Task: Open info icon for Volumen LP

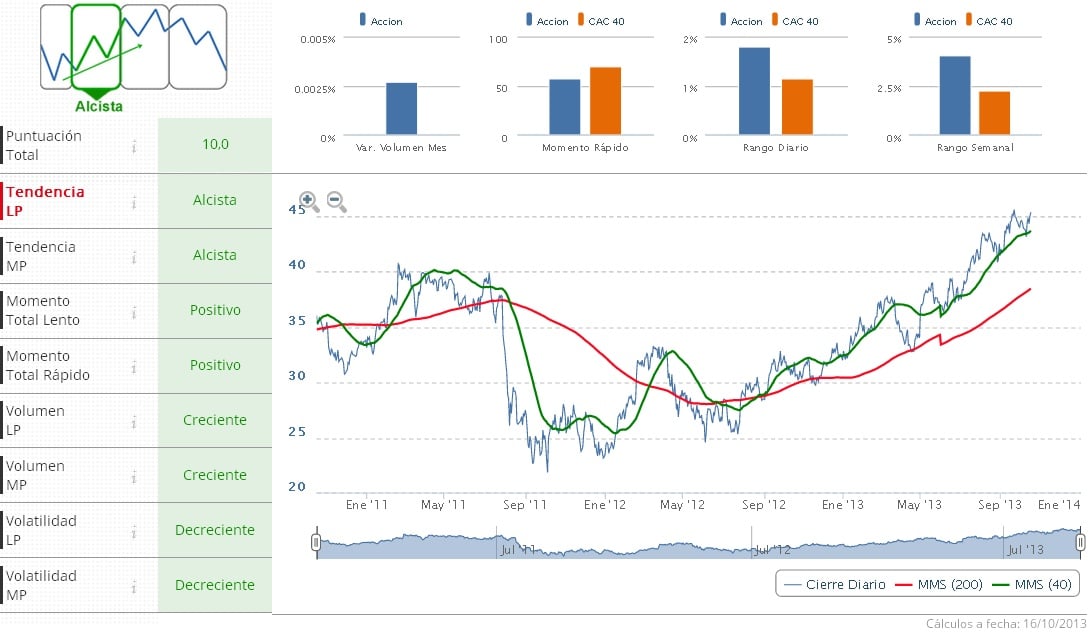Action: click(x=134, y=422)
